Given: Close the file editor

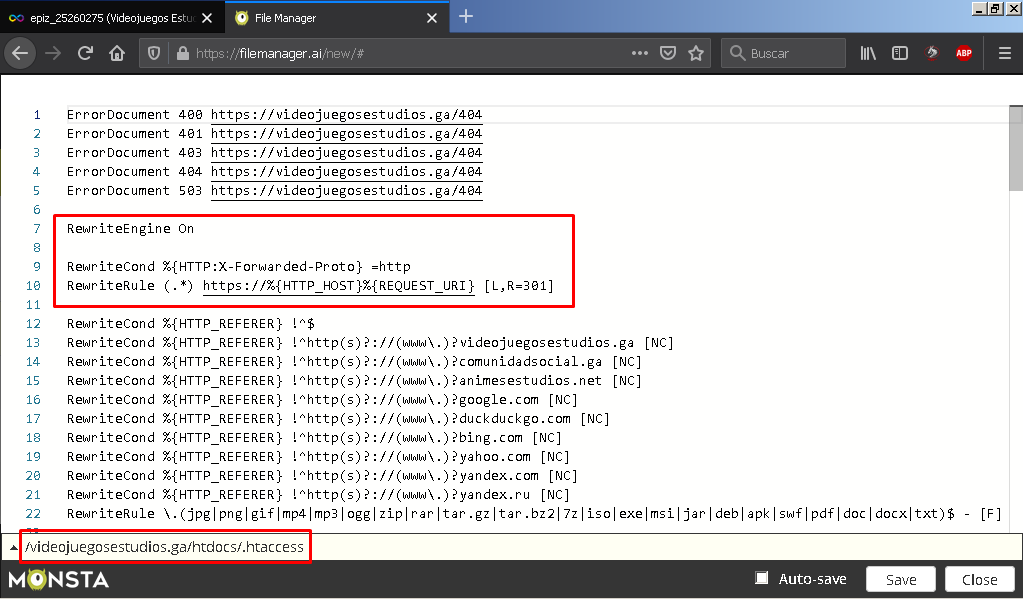Looking at the screenshot, I should 979,579.
